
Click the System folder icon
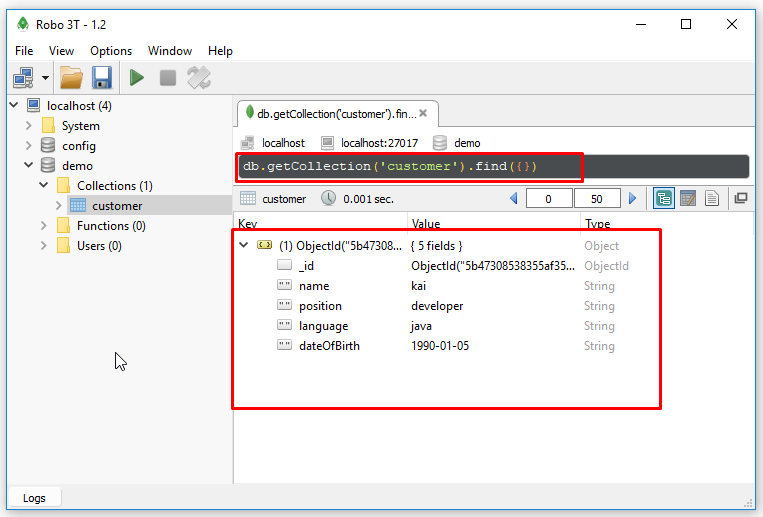click(48, 126)
